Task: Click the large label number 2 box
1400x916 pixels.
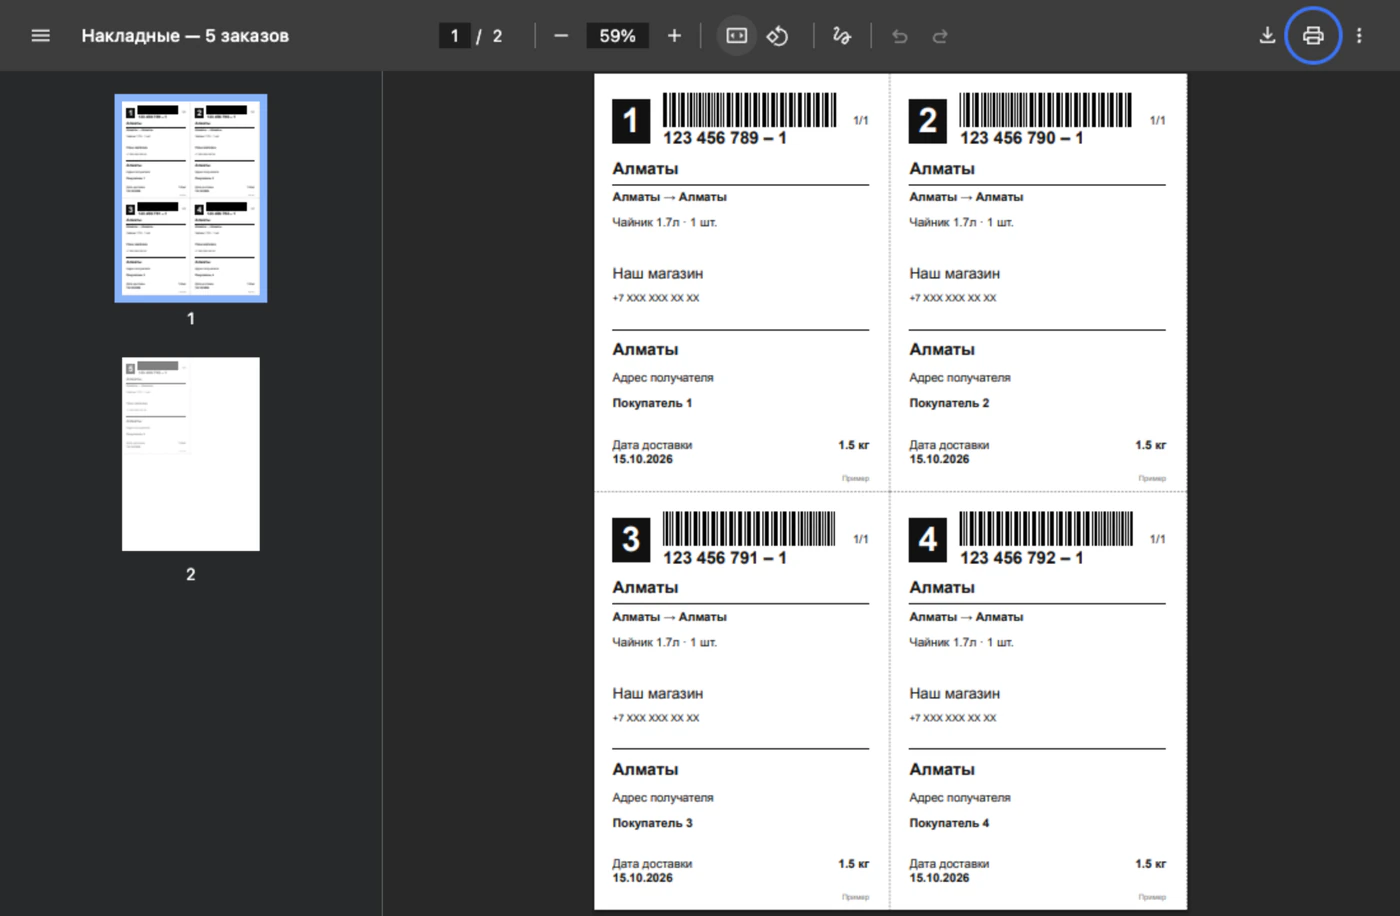Action: point(928,121)
